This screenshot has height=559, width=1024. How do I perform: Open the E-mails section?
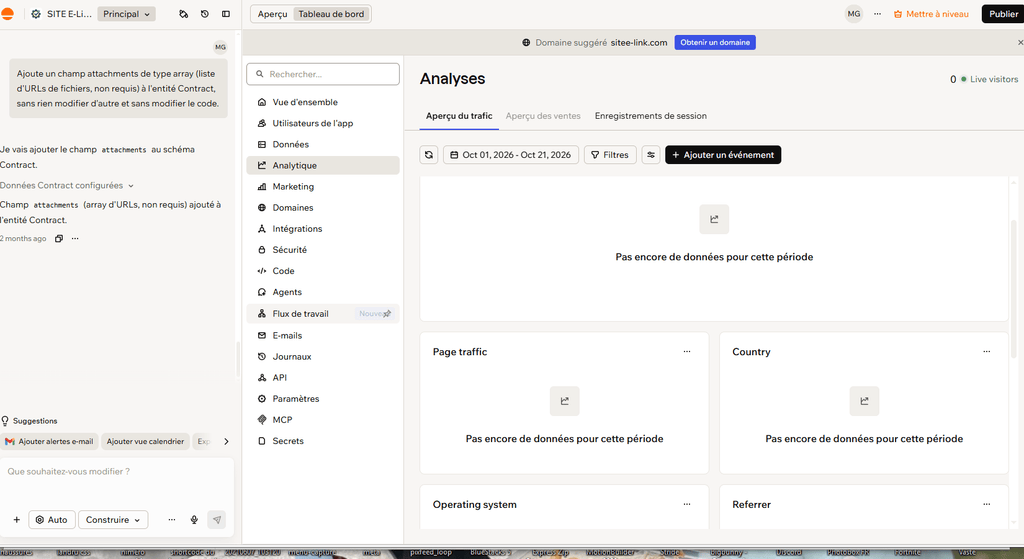[323, 336]
